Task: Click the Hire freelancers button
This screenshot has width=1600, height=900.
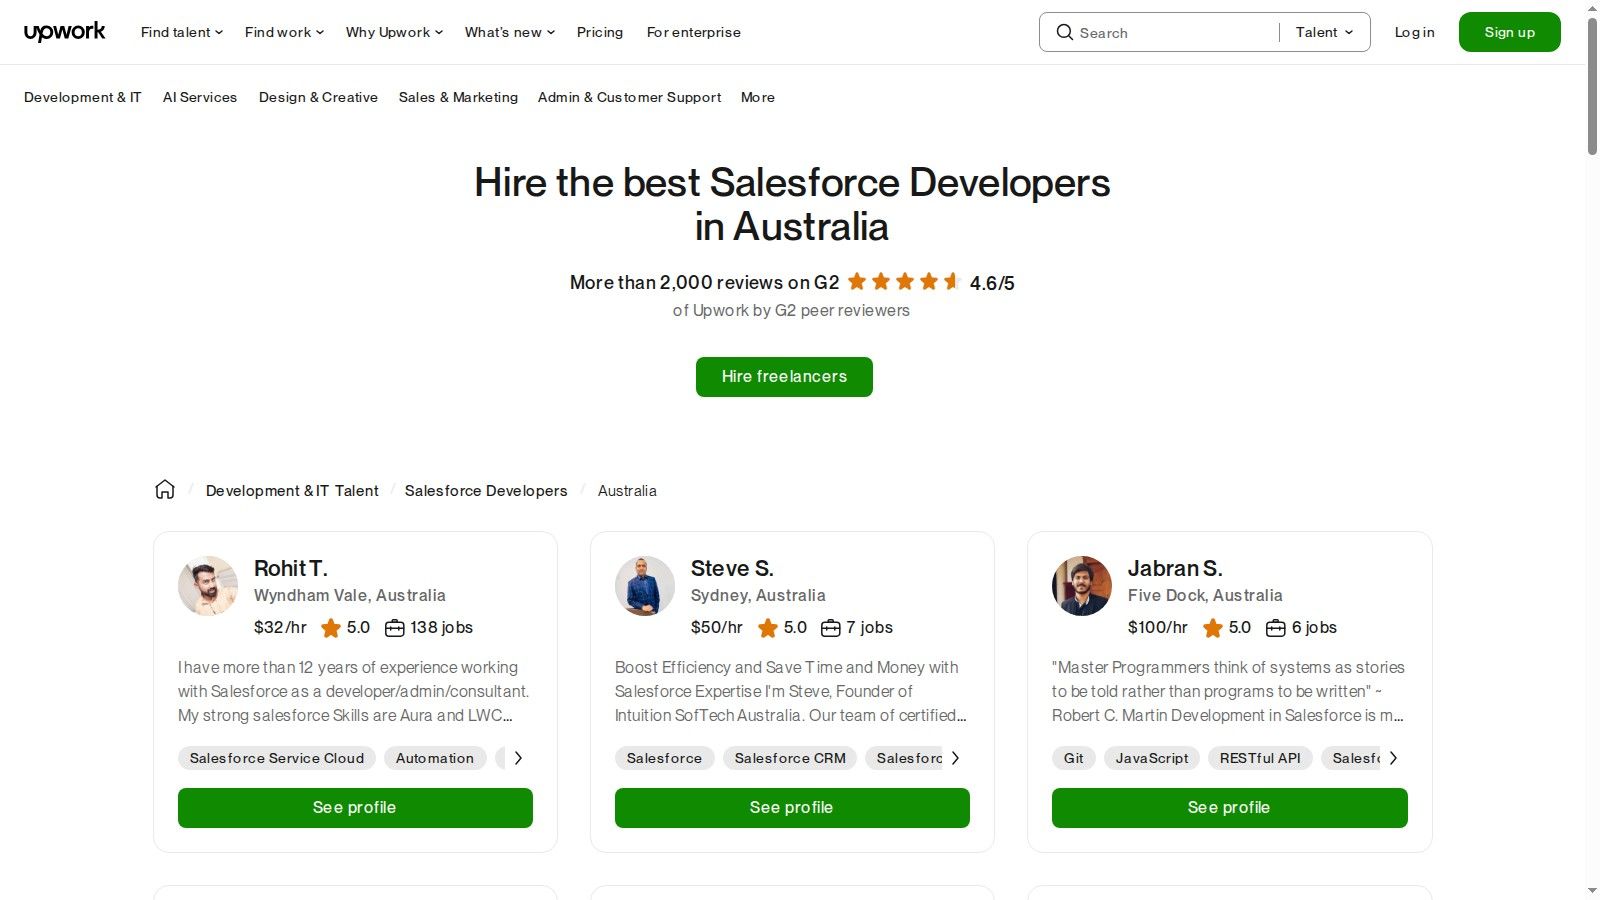Action: [x=784, y=377]
